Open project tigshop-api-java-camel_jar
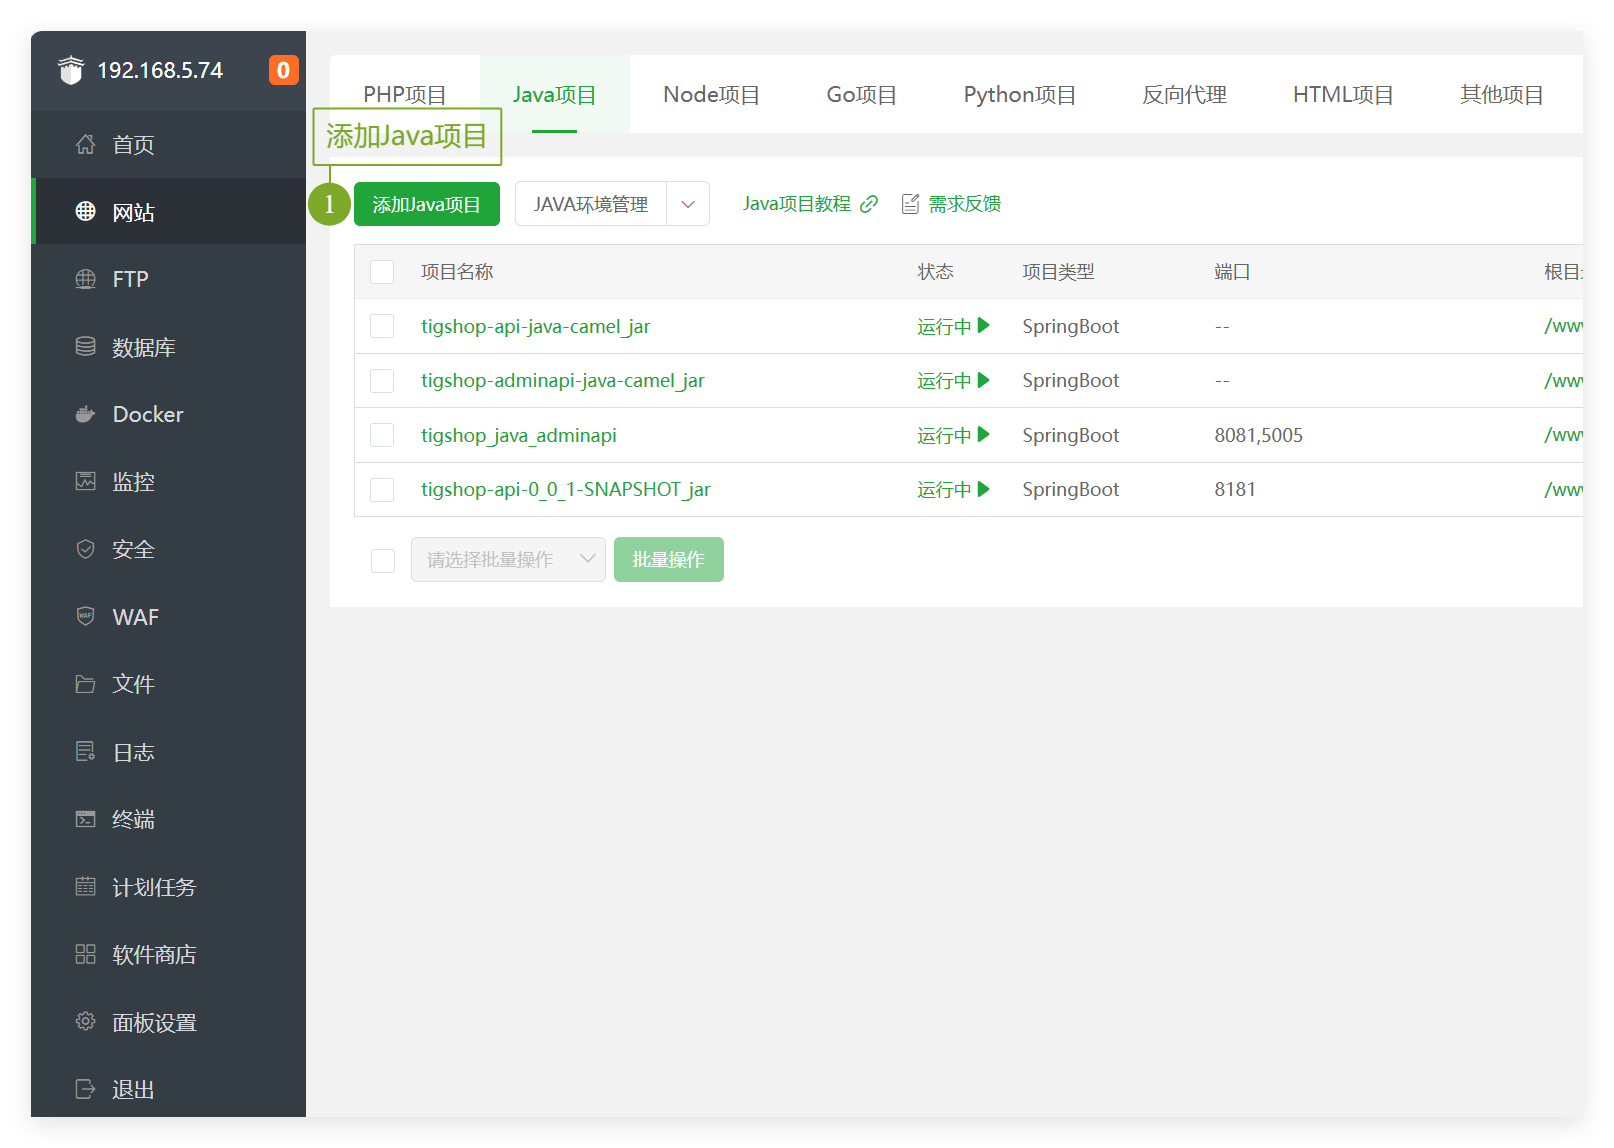 point(536,326)
